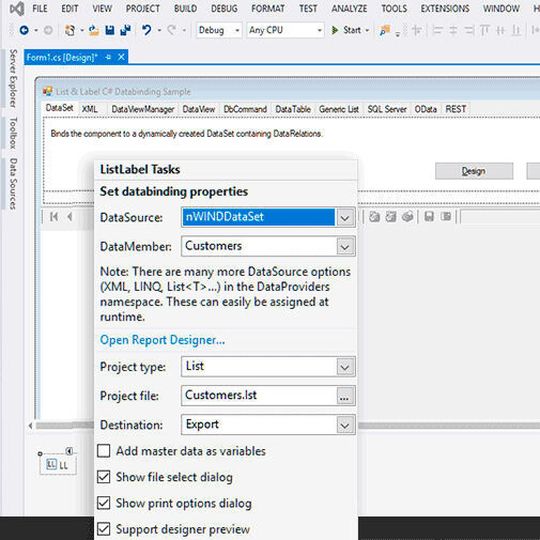Click the preview Previous Page icon
The image size is (540, 540).
[x=70, y=217]
